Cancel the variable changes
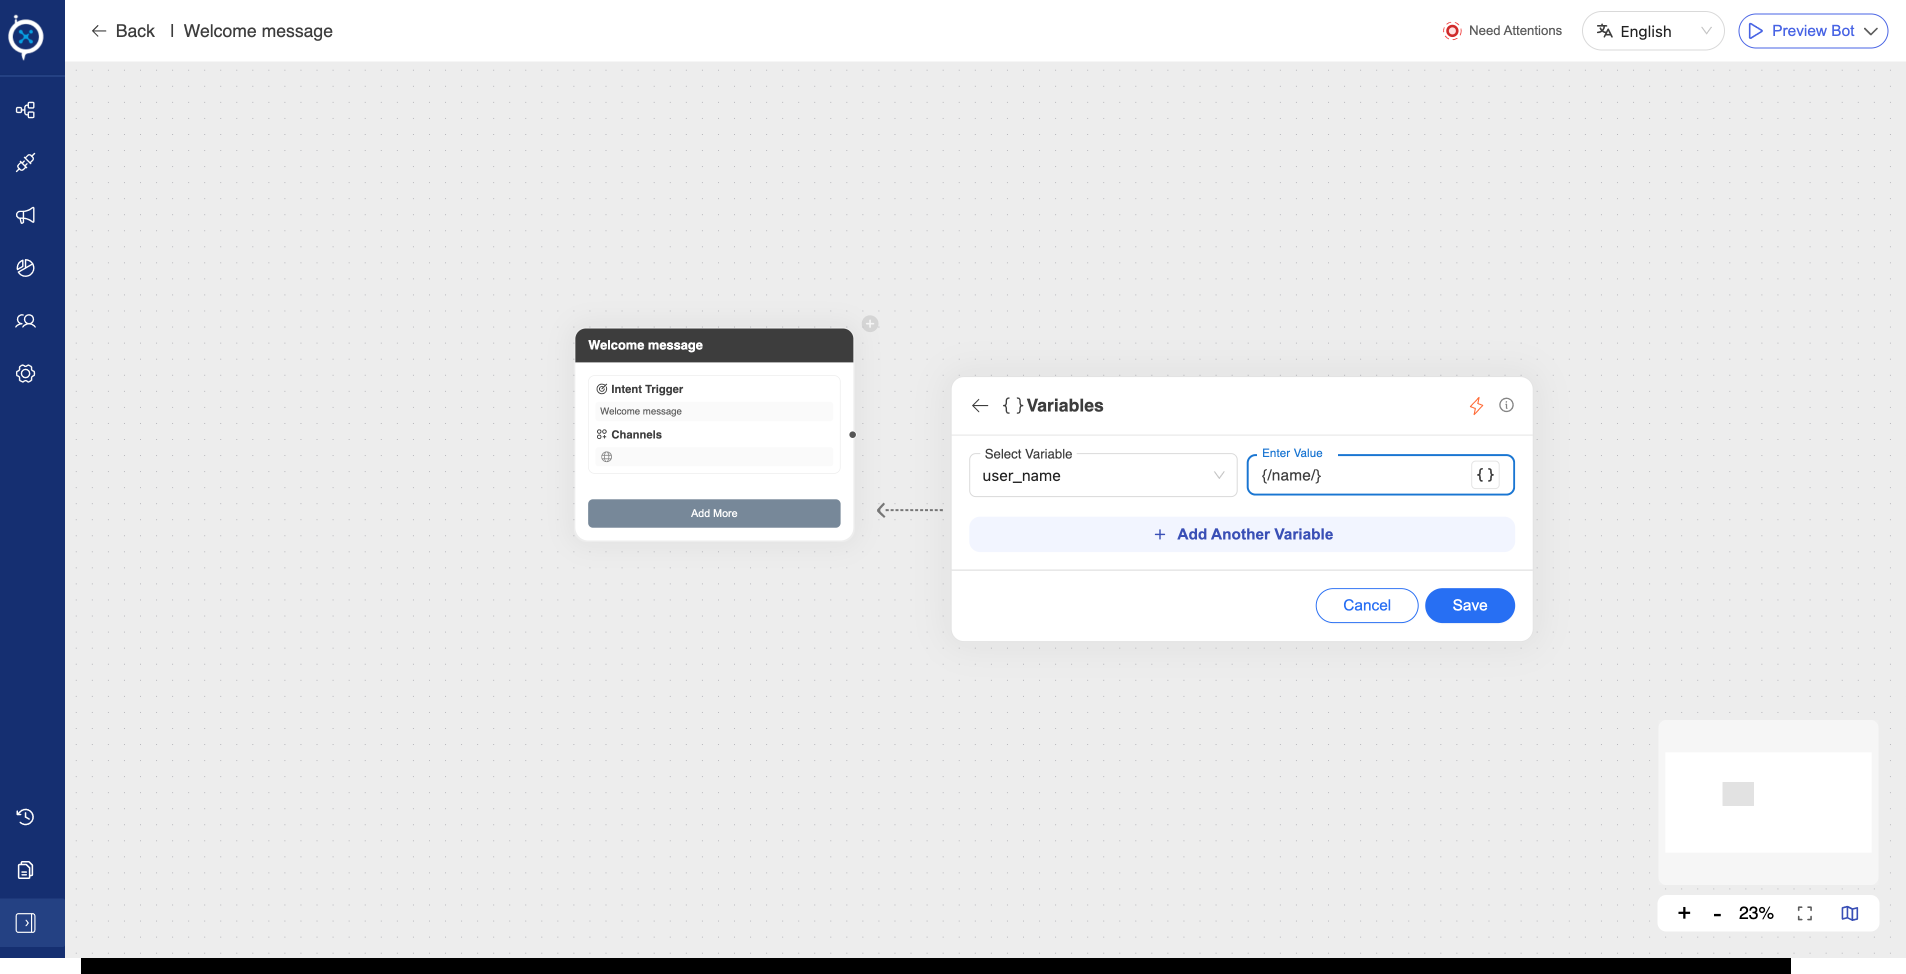This screenshot has height=974, width=1906. 1367,605
